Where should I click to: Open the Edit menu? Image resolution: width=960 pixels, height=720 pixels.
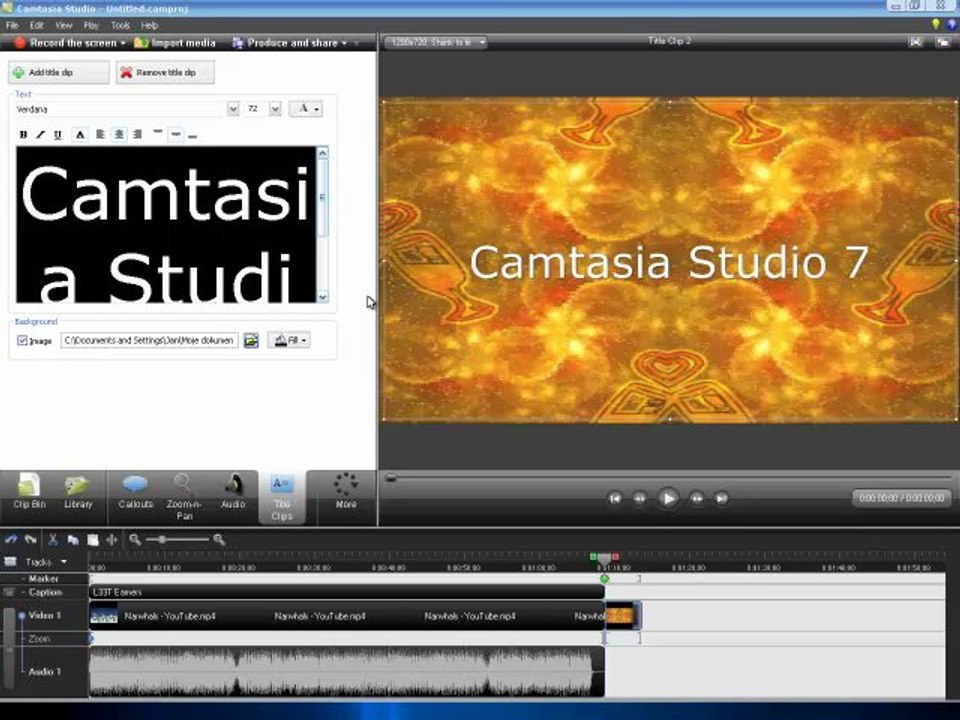pyautogui.click(x=37, y=26)
